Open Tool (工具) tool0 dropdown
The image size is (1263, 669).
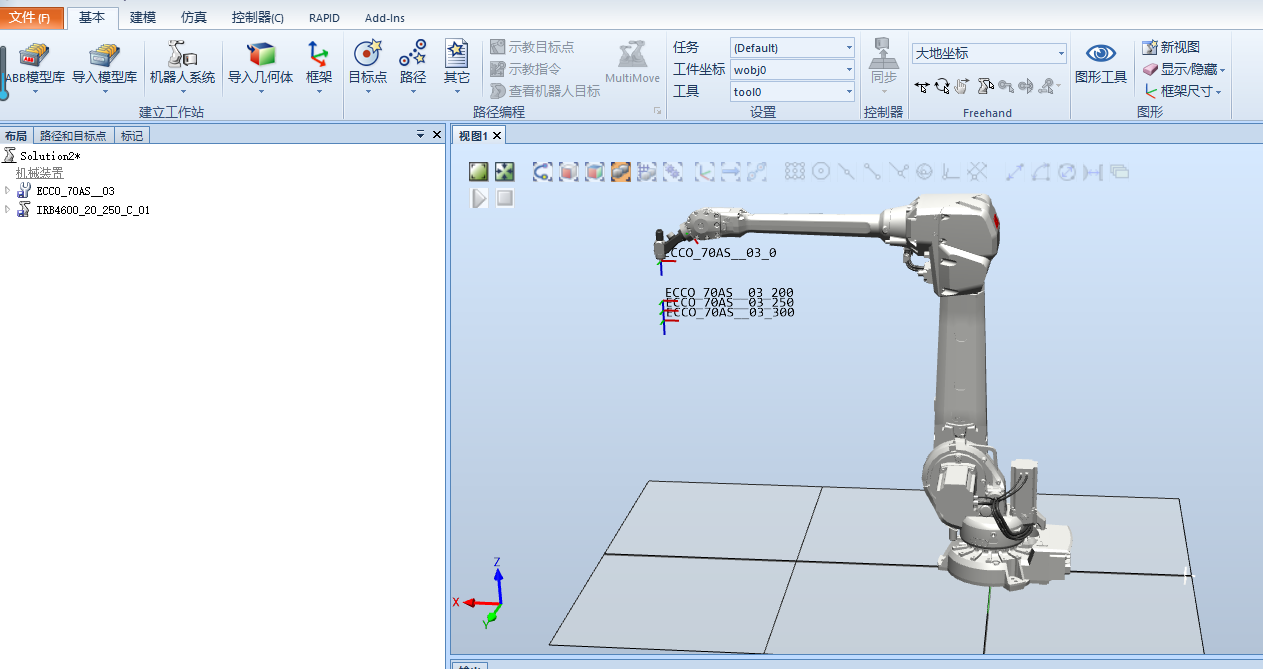click(x=792, y=92)
